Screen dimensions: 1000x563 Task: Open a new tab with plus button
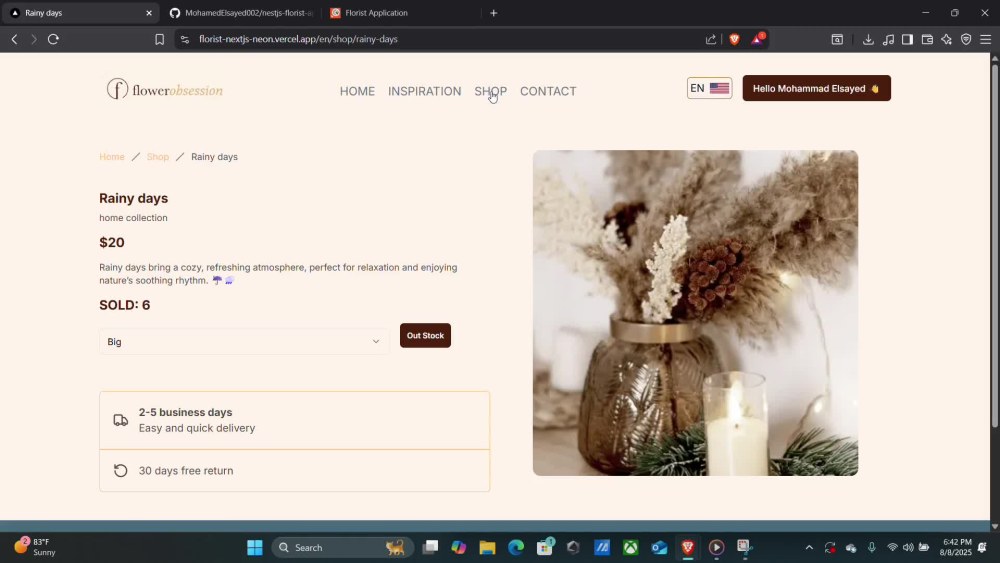pyautogui.click(x=494, y=13)
